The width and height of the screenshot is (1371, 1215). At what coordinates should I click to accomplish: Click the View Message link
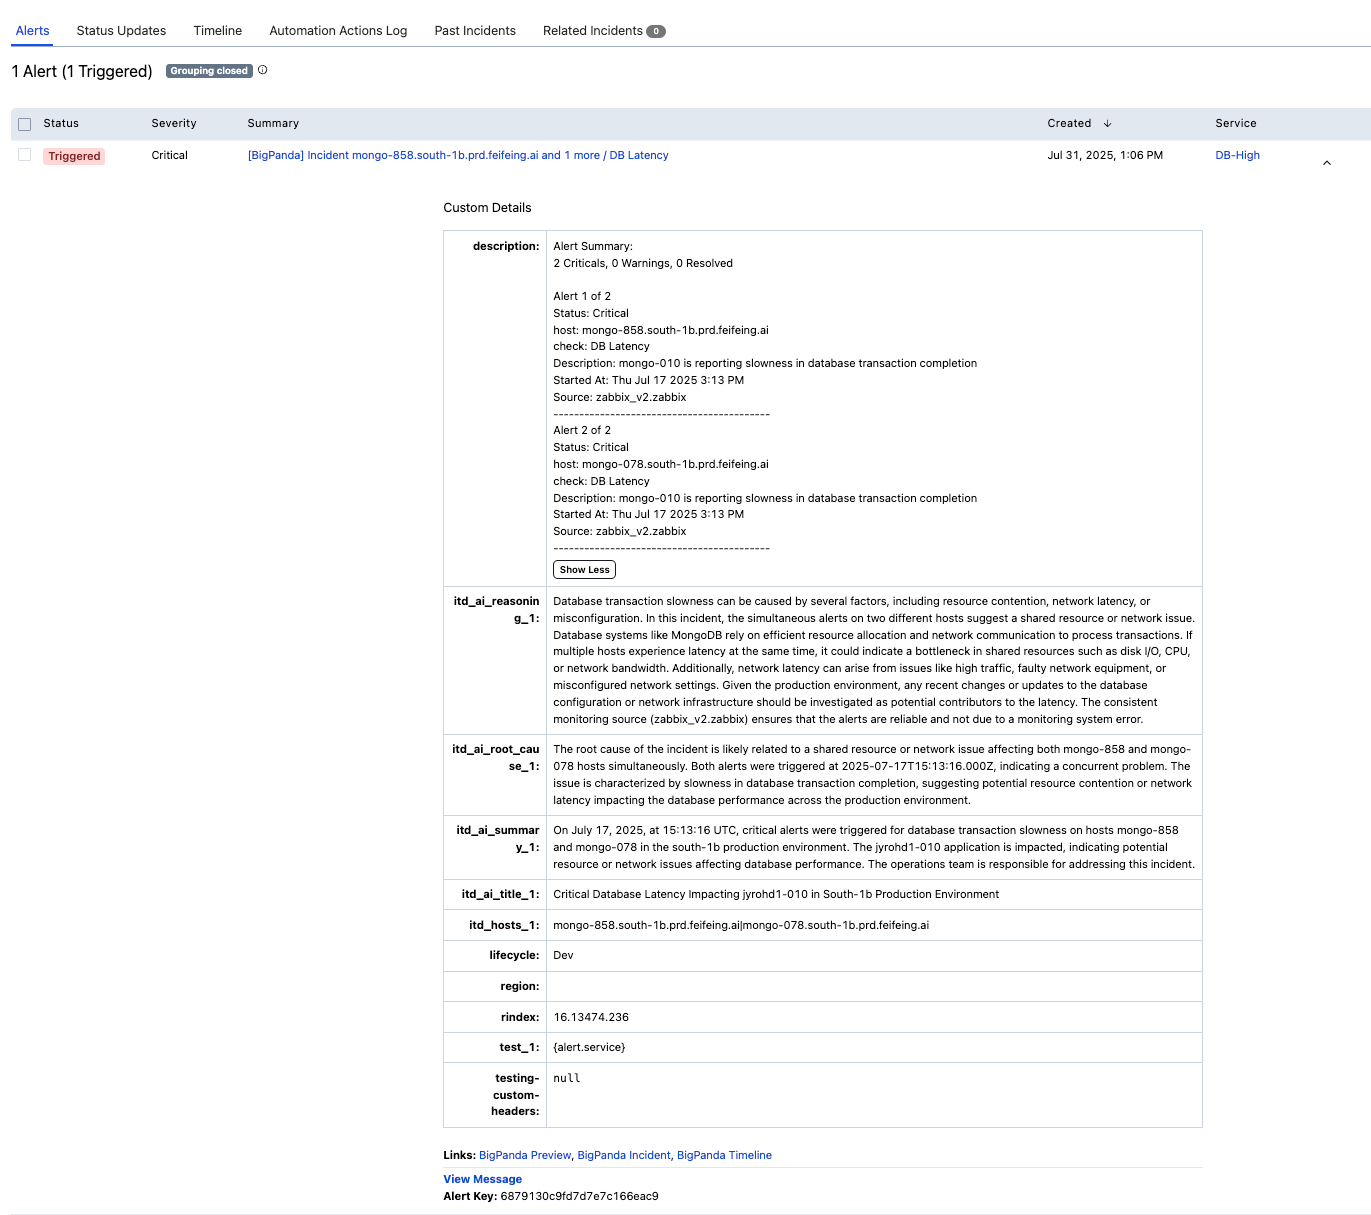pos(482,1178)
